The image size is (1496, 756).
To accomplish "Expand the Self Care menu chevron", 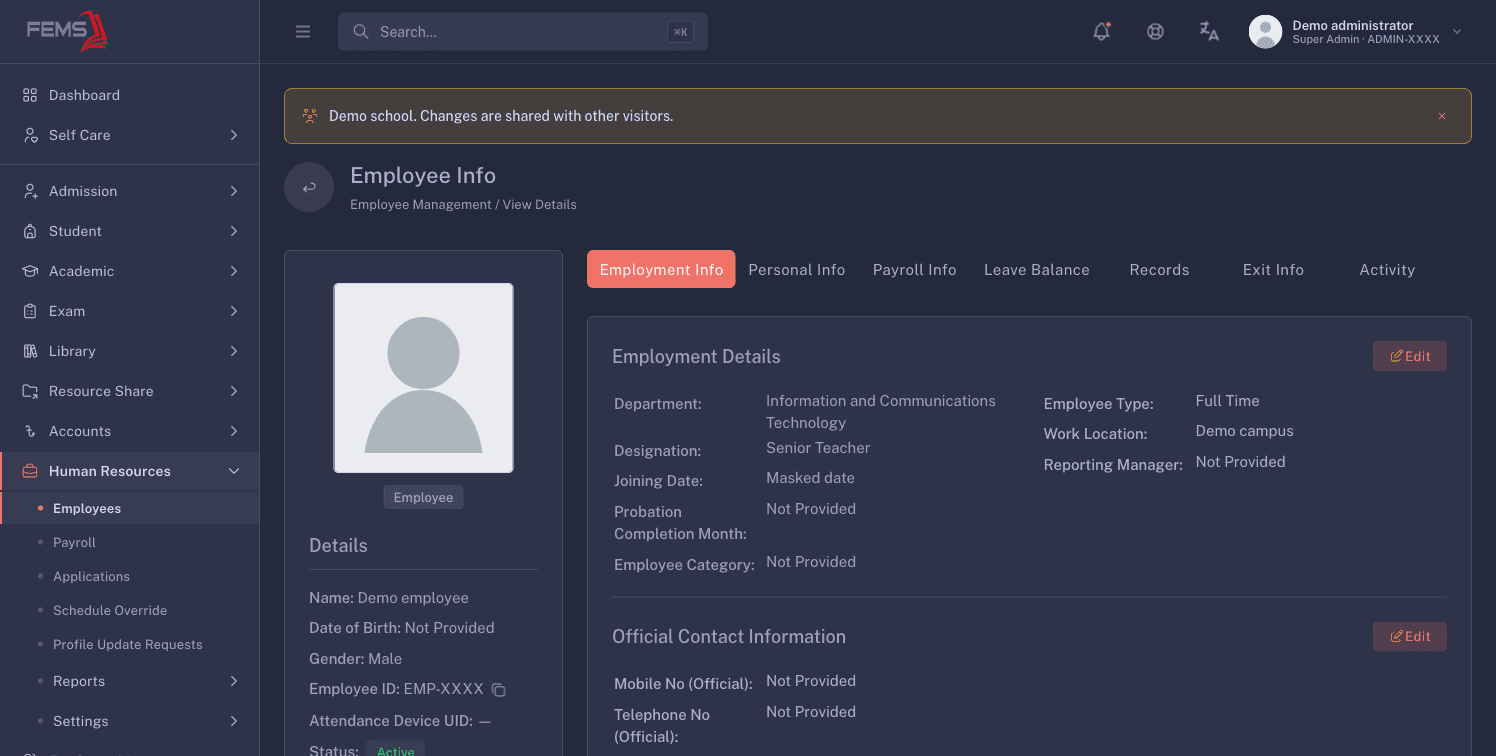I will tap(234, 135).
